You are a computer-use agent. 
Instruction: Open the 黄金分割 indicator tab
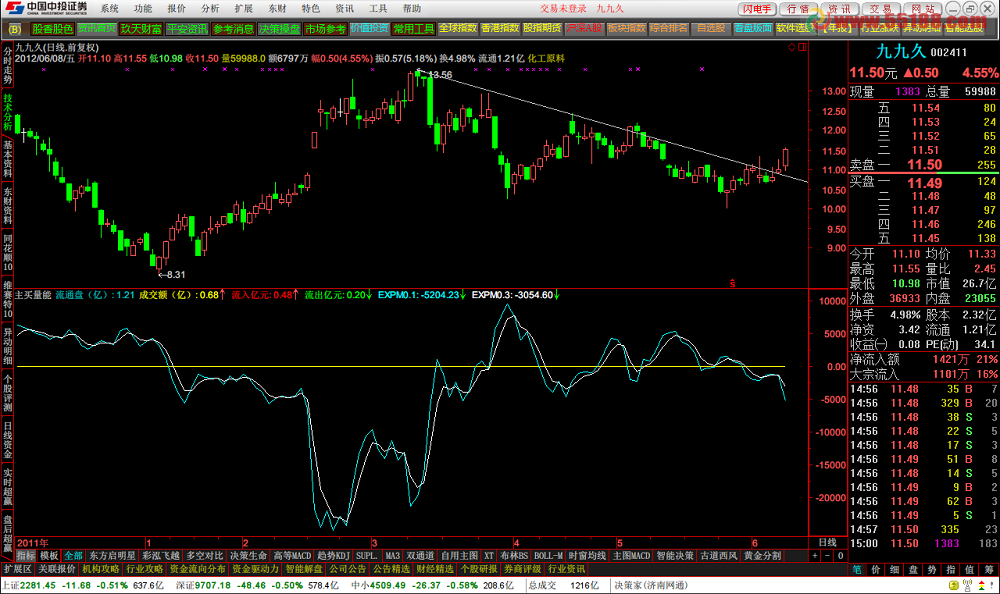(x=762, y=556)
